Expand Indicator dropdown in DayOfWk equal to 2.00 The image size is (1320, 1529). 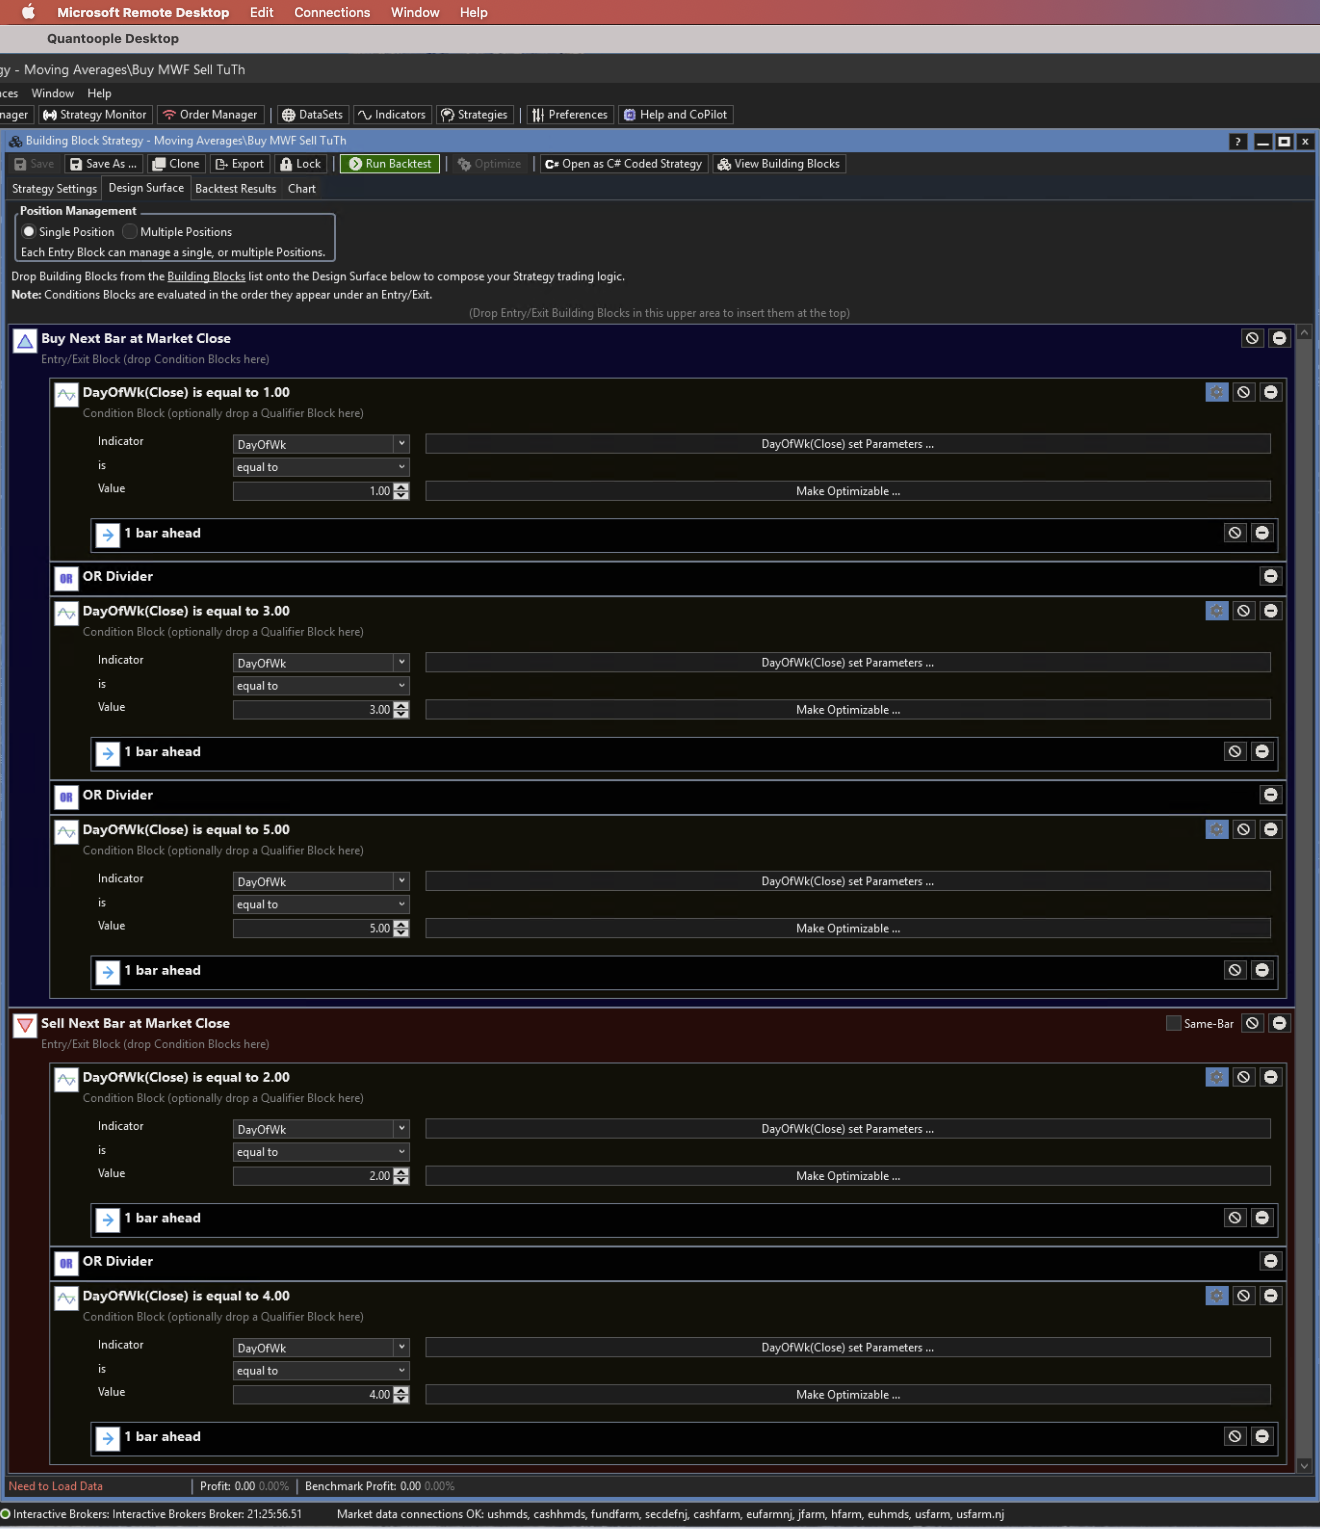click(401, 1129)
